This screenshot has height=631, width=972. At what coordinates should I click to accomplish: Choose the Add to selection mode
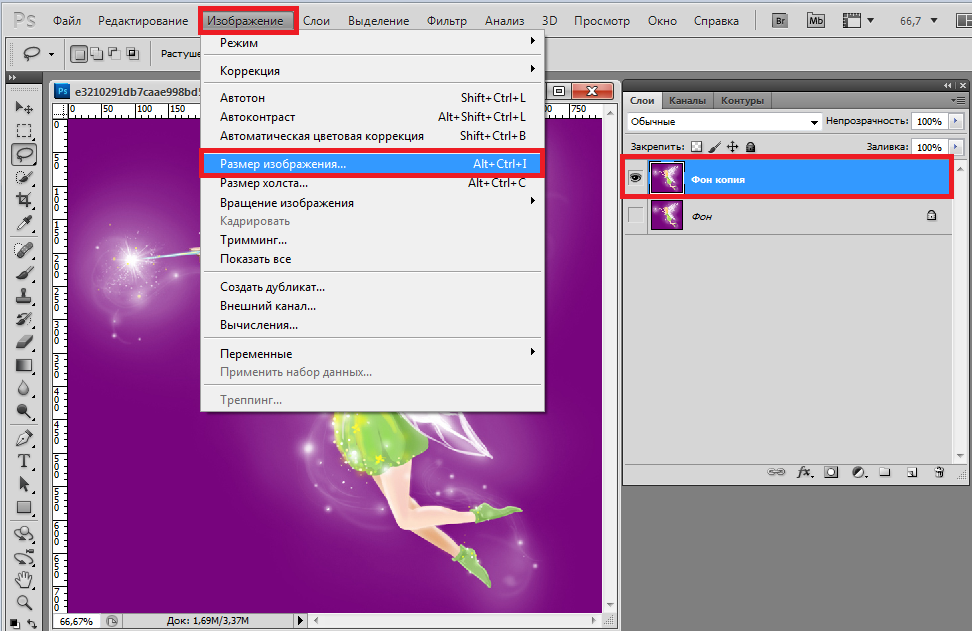(97, 54)
